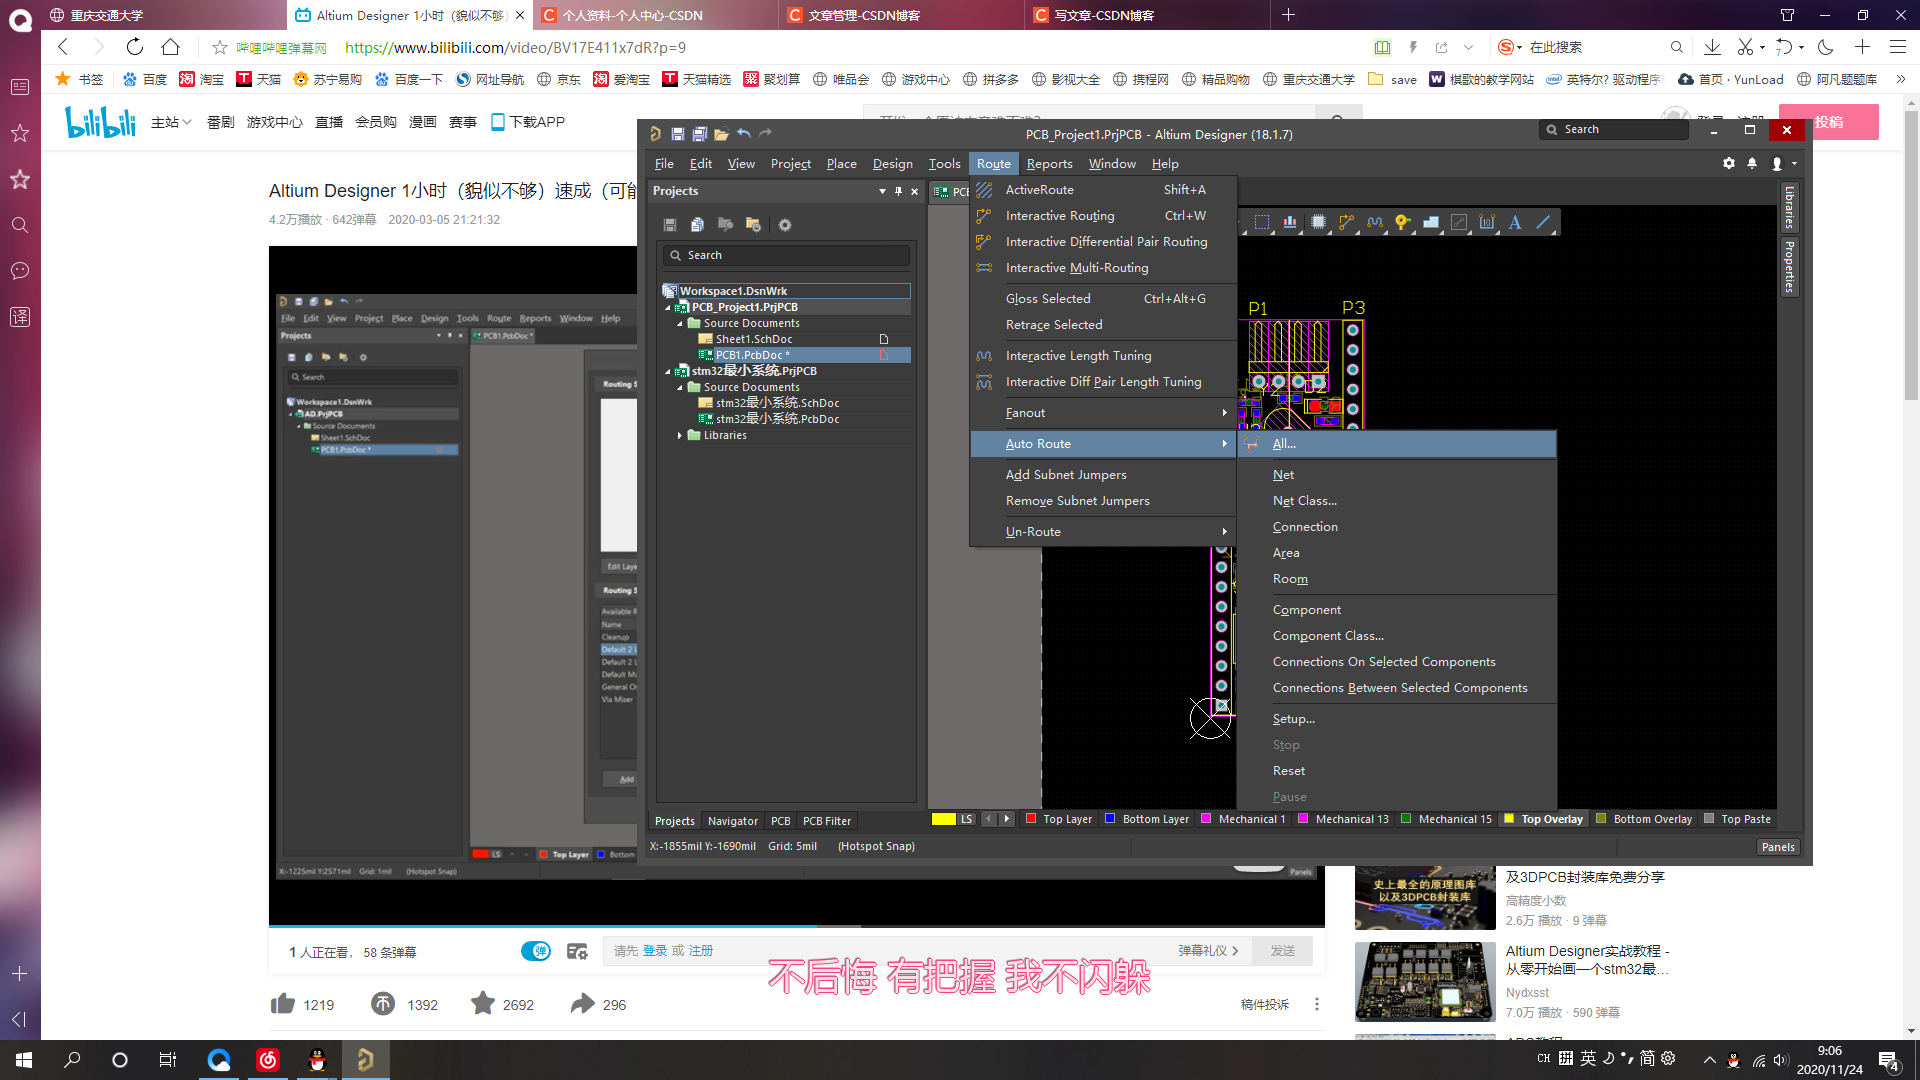This screenshot has height=1080, width=1920.
Task: Open the Properties side panel tab
Action: (x=1789, y=267)
